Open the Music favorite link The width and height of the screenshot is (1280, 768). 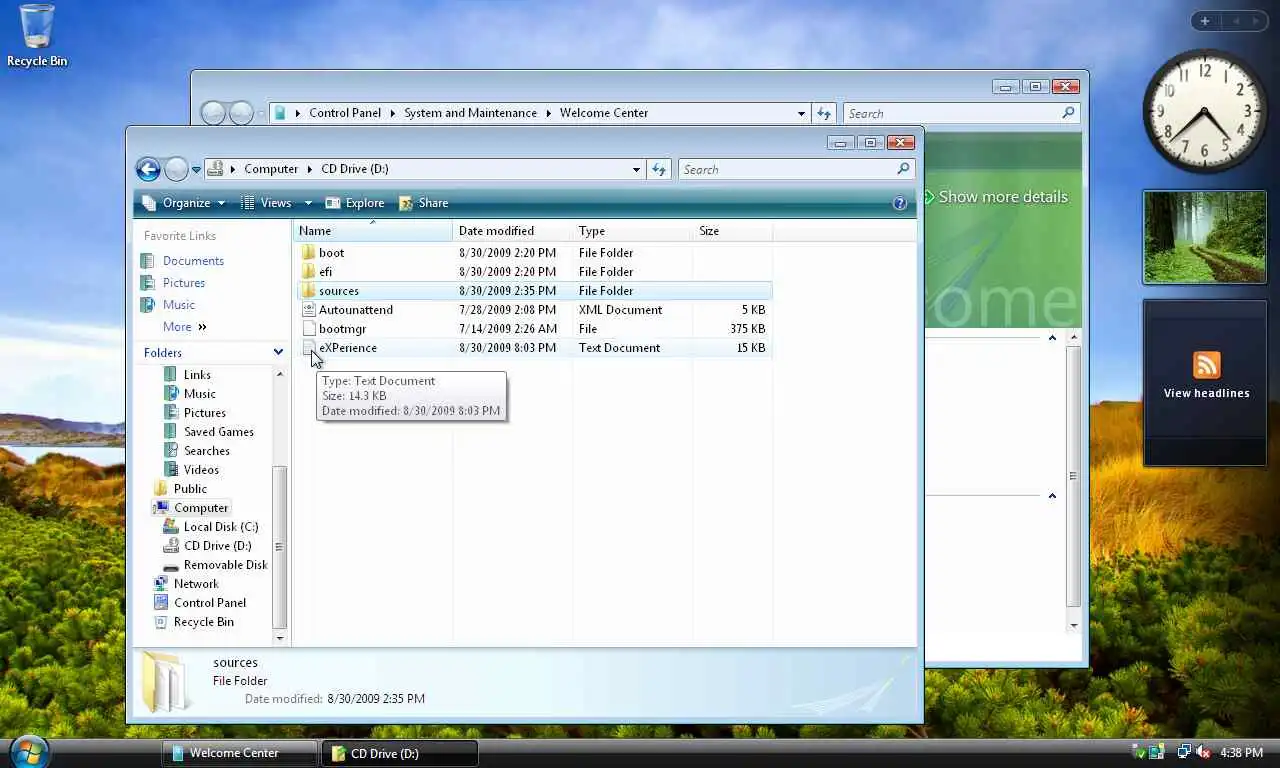point(169,305)
